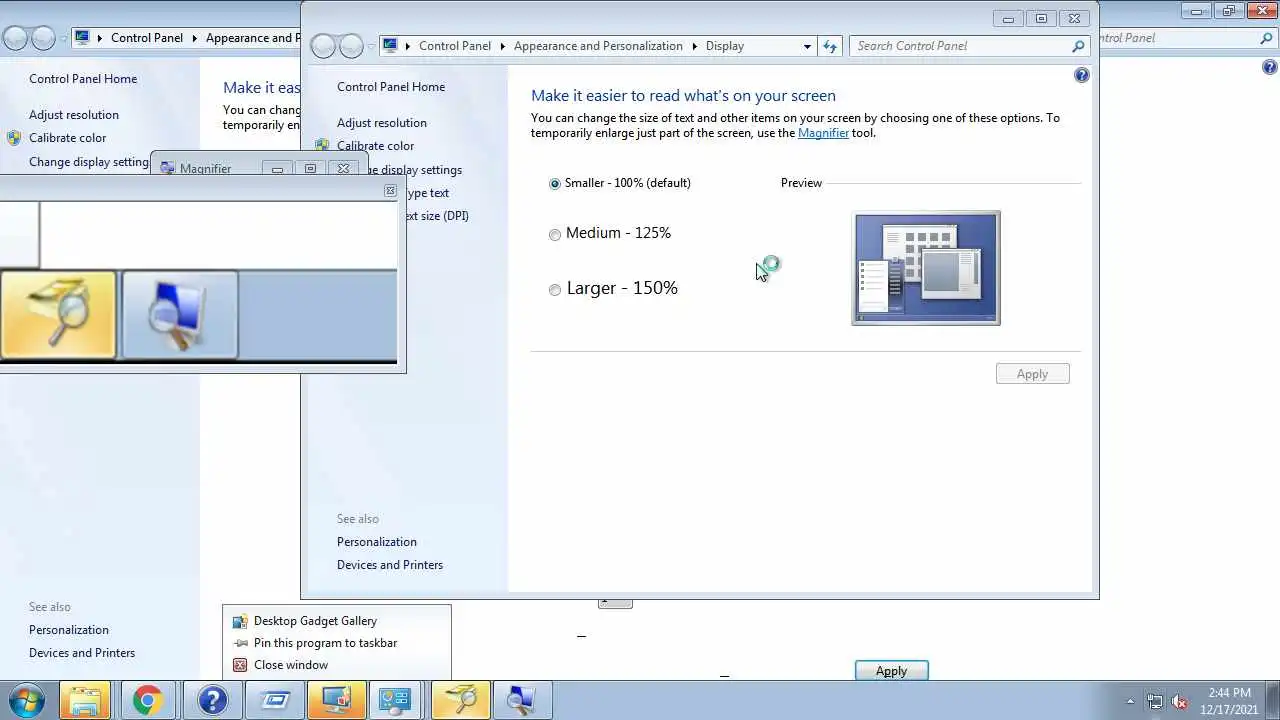Open the Windows Start menu
This screenshot has height=720, width=1280.
(x=27, y=700)
